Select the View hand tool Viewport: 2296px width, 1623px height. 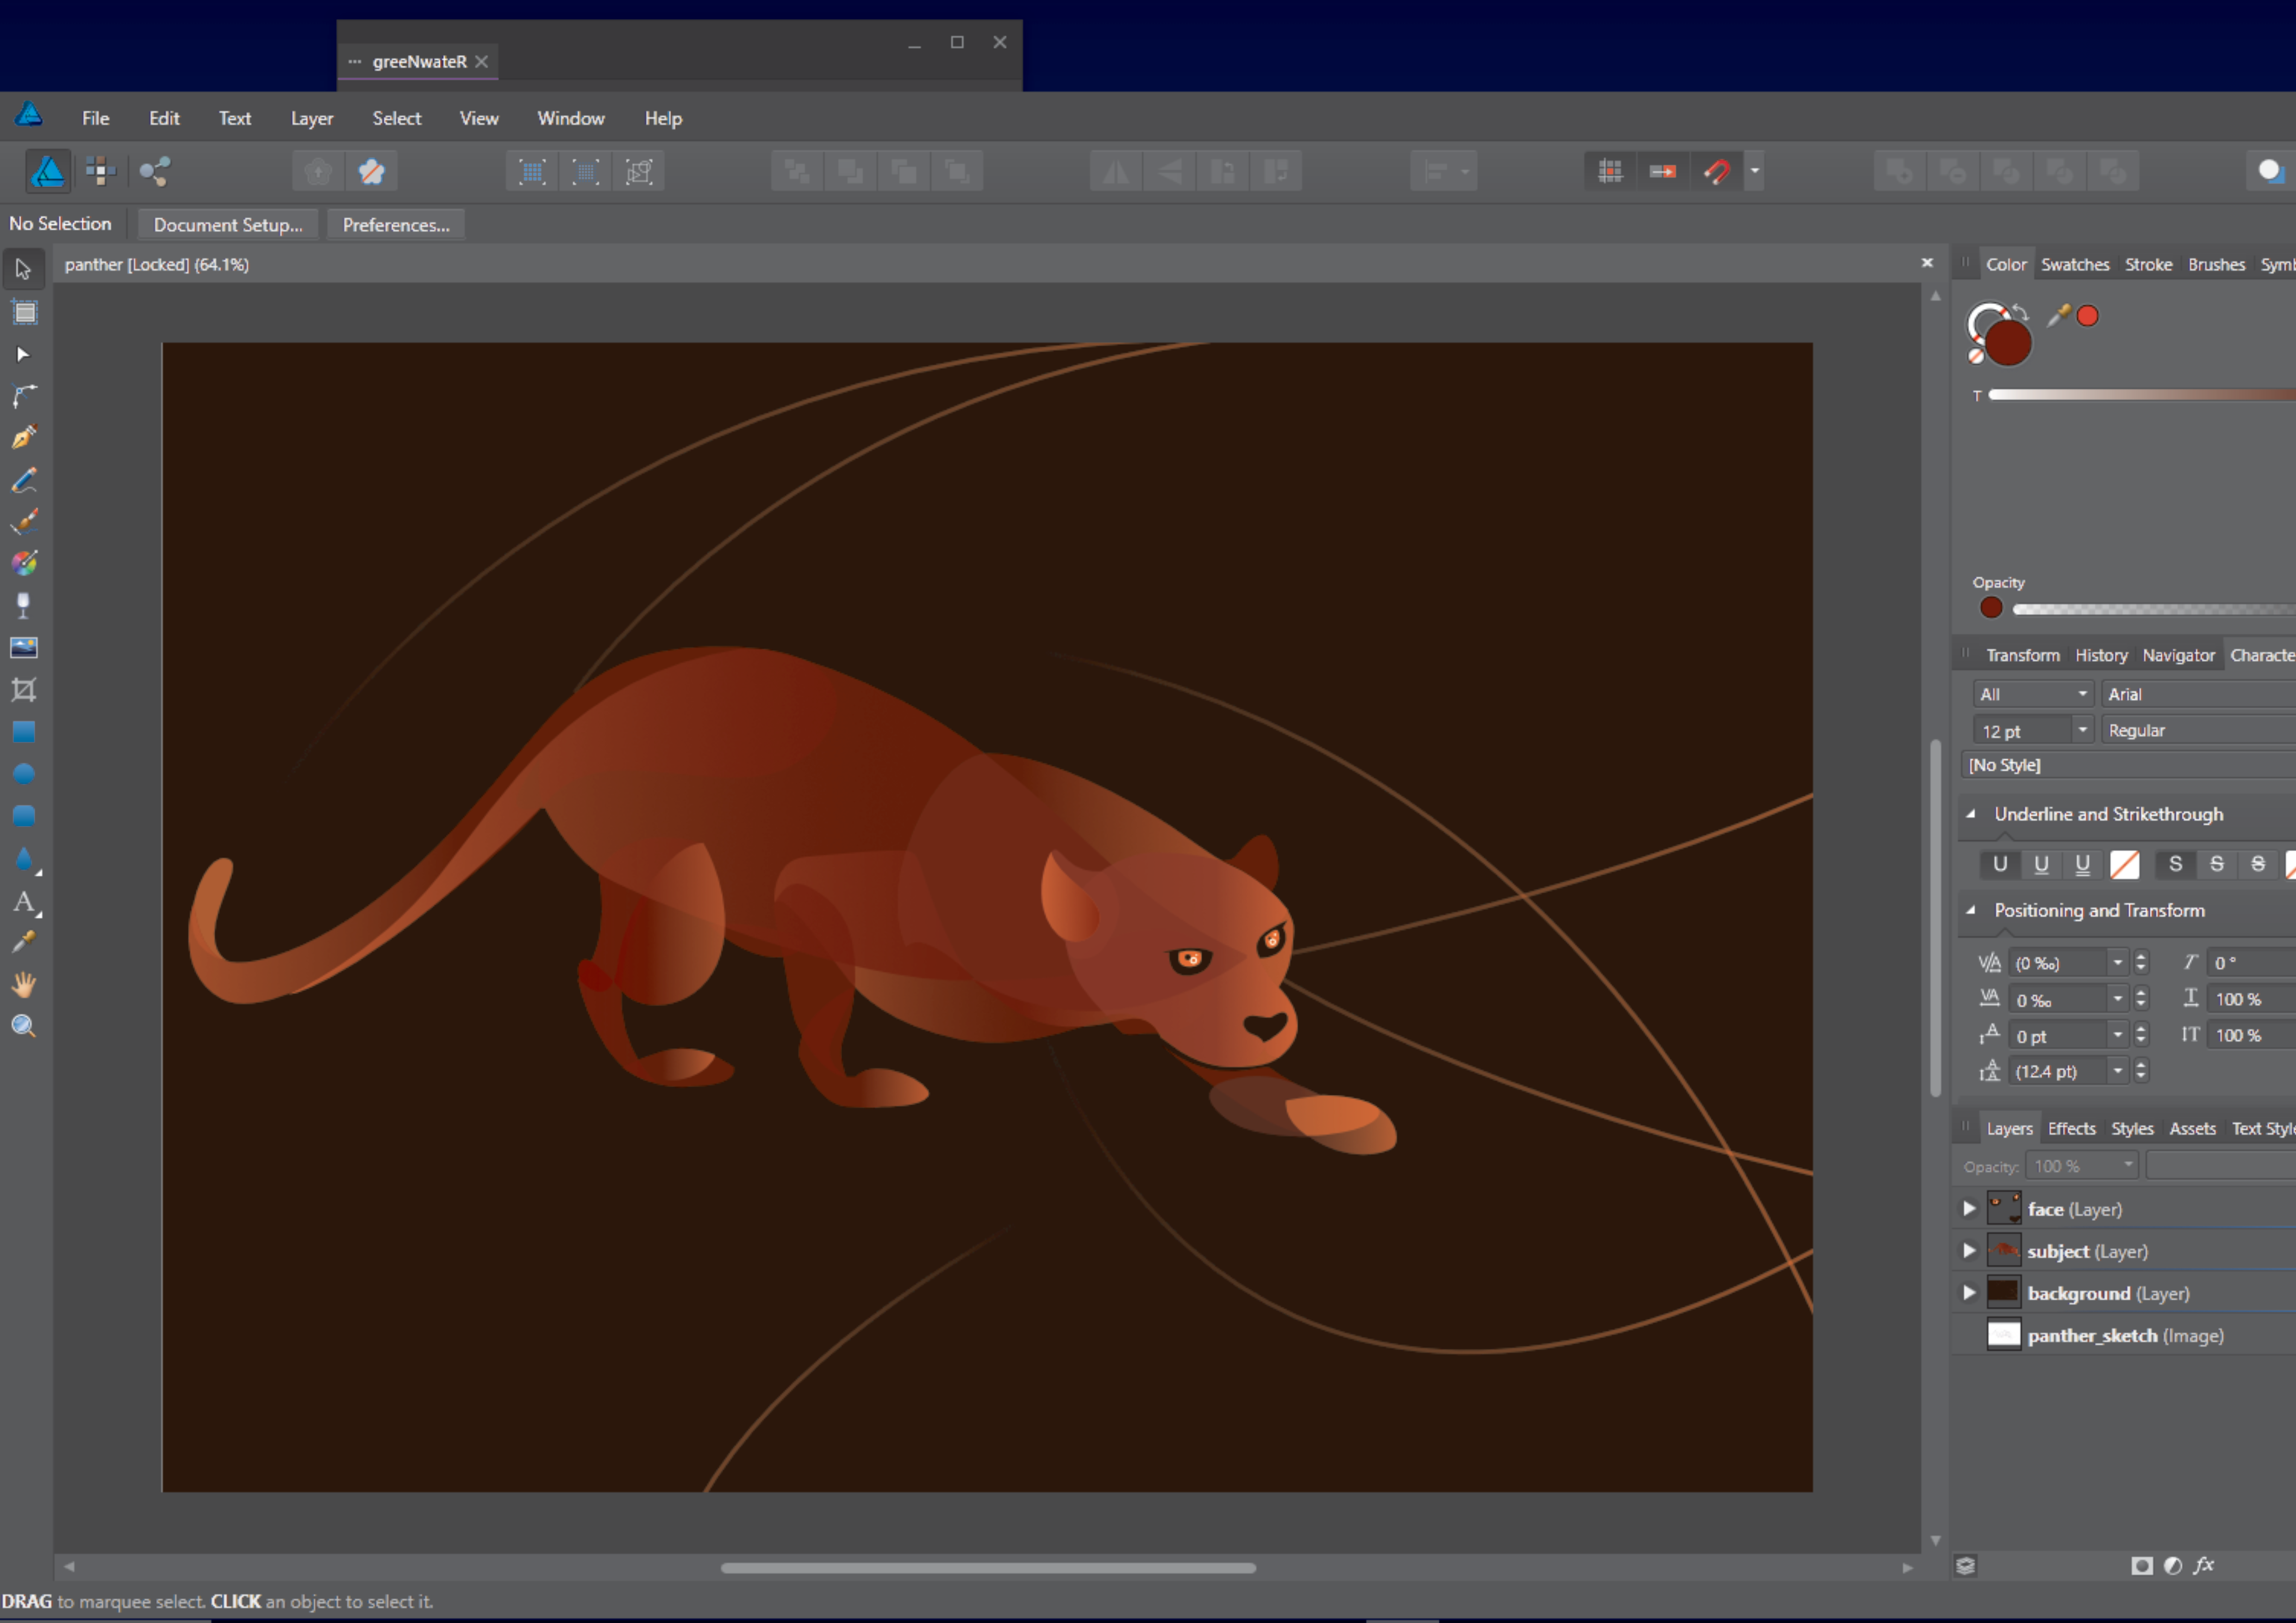pos(24,984)
